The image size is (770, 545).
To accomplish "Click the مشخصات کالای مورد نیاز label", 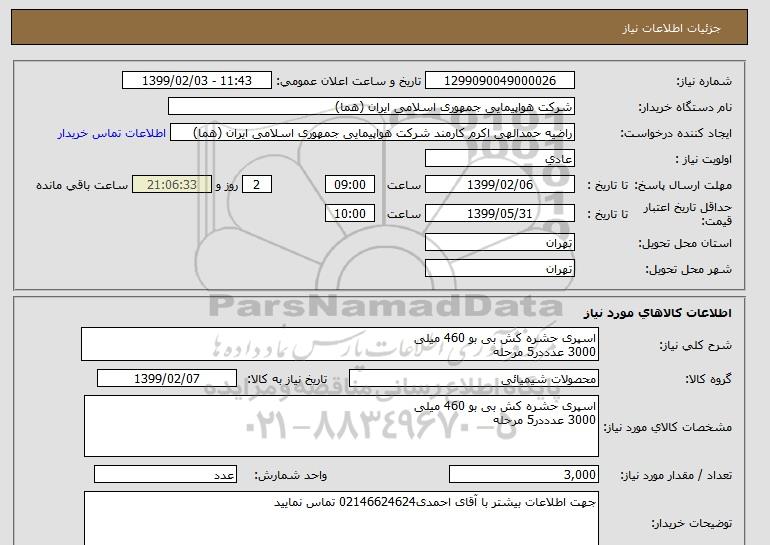I will [x=668, y=427].
